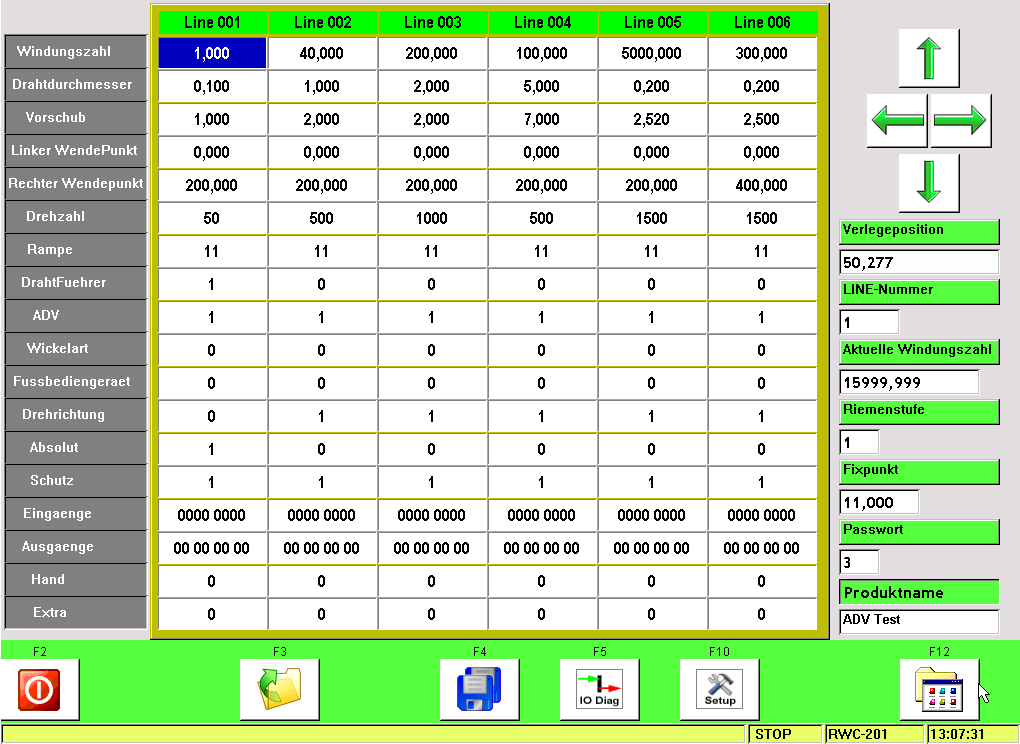Viewport: 1020px width, 744px height.
Task: Open Setup with the tools icon
Action: pos(720,690)
